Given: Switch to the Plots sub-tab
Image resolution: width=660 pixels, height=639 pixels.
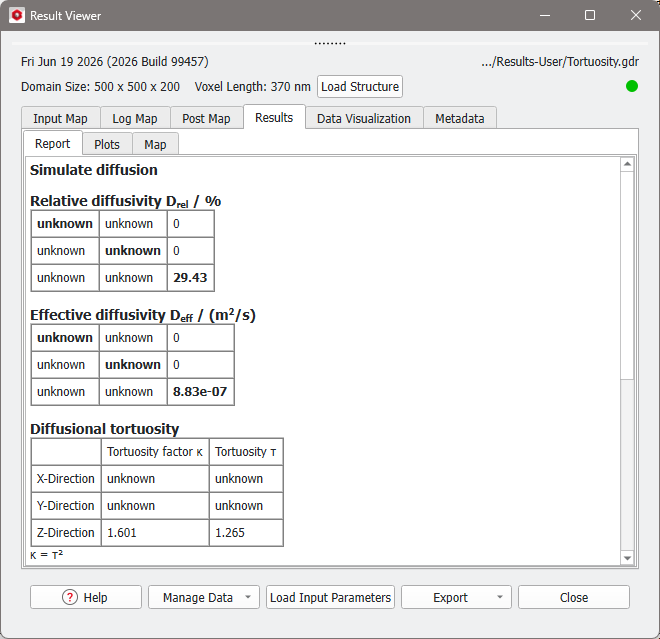Looking at the screenshot, I should coord(107,144).
